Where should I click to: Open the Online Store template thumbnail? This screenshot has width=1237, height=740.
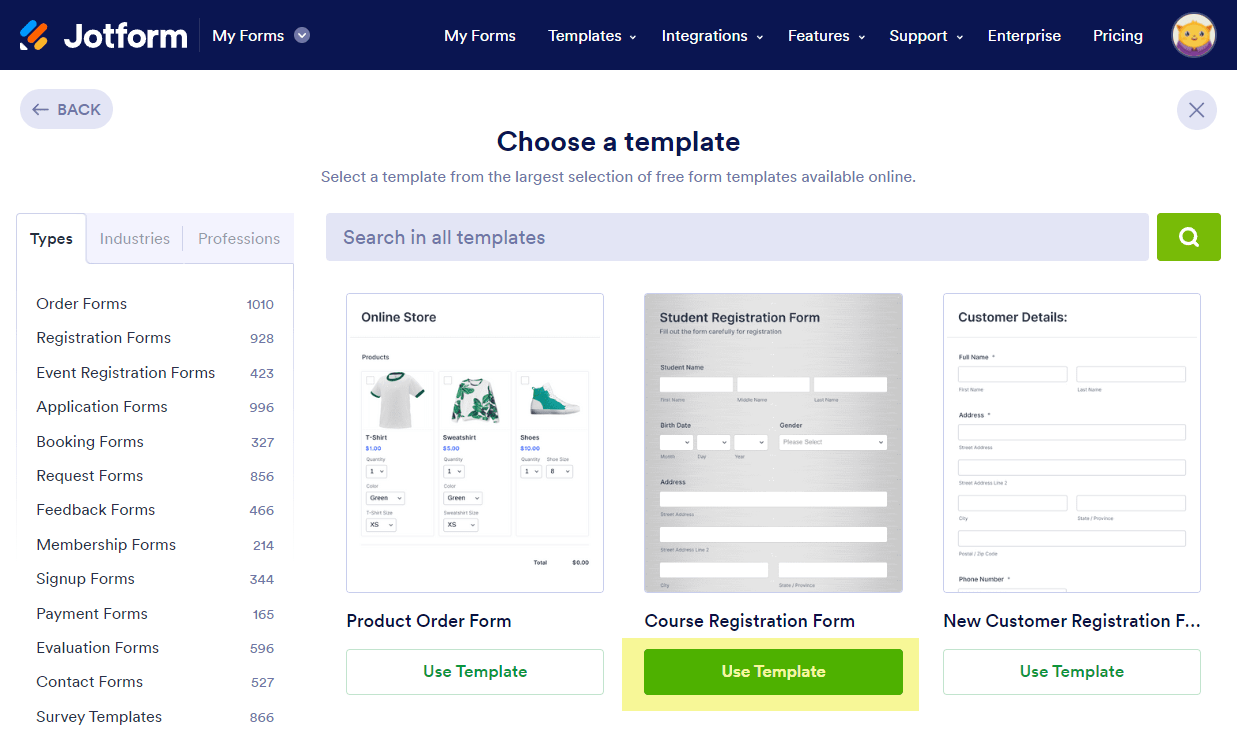coord(475,443)
